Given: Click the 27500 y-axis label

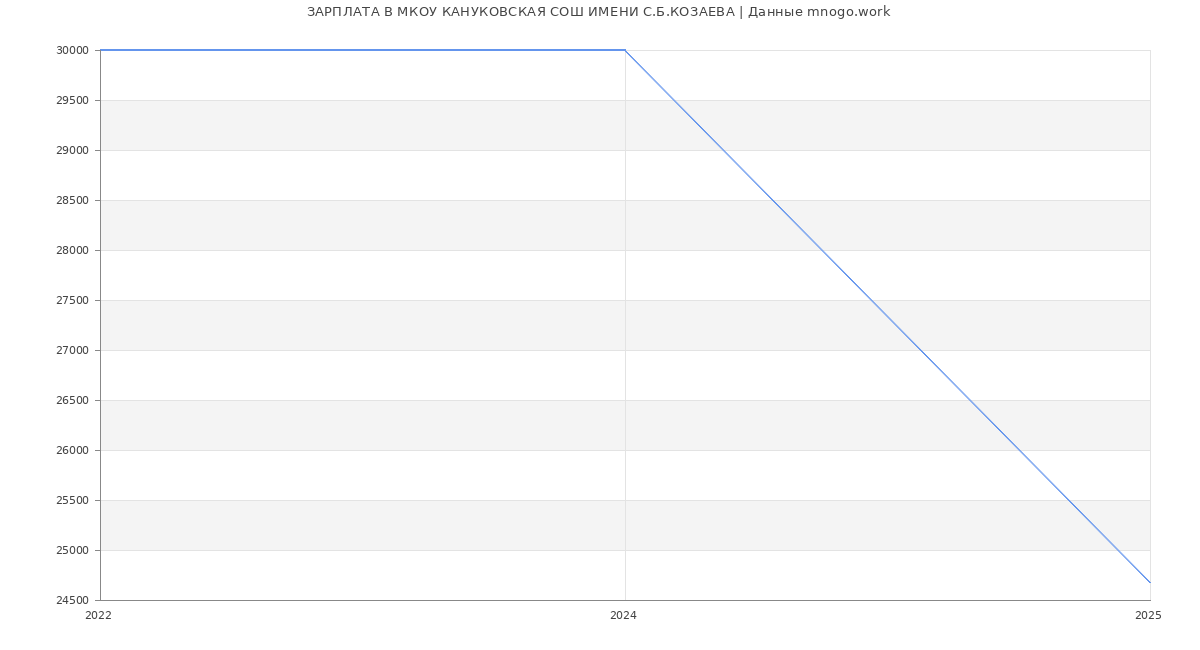Looking at the screenshot, I should 73,301.
